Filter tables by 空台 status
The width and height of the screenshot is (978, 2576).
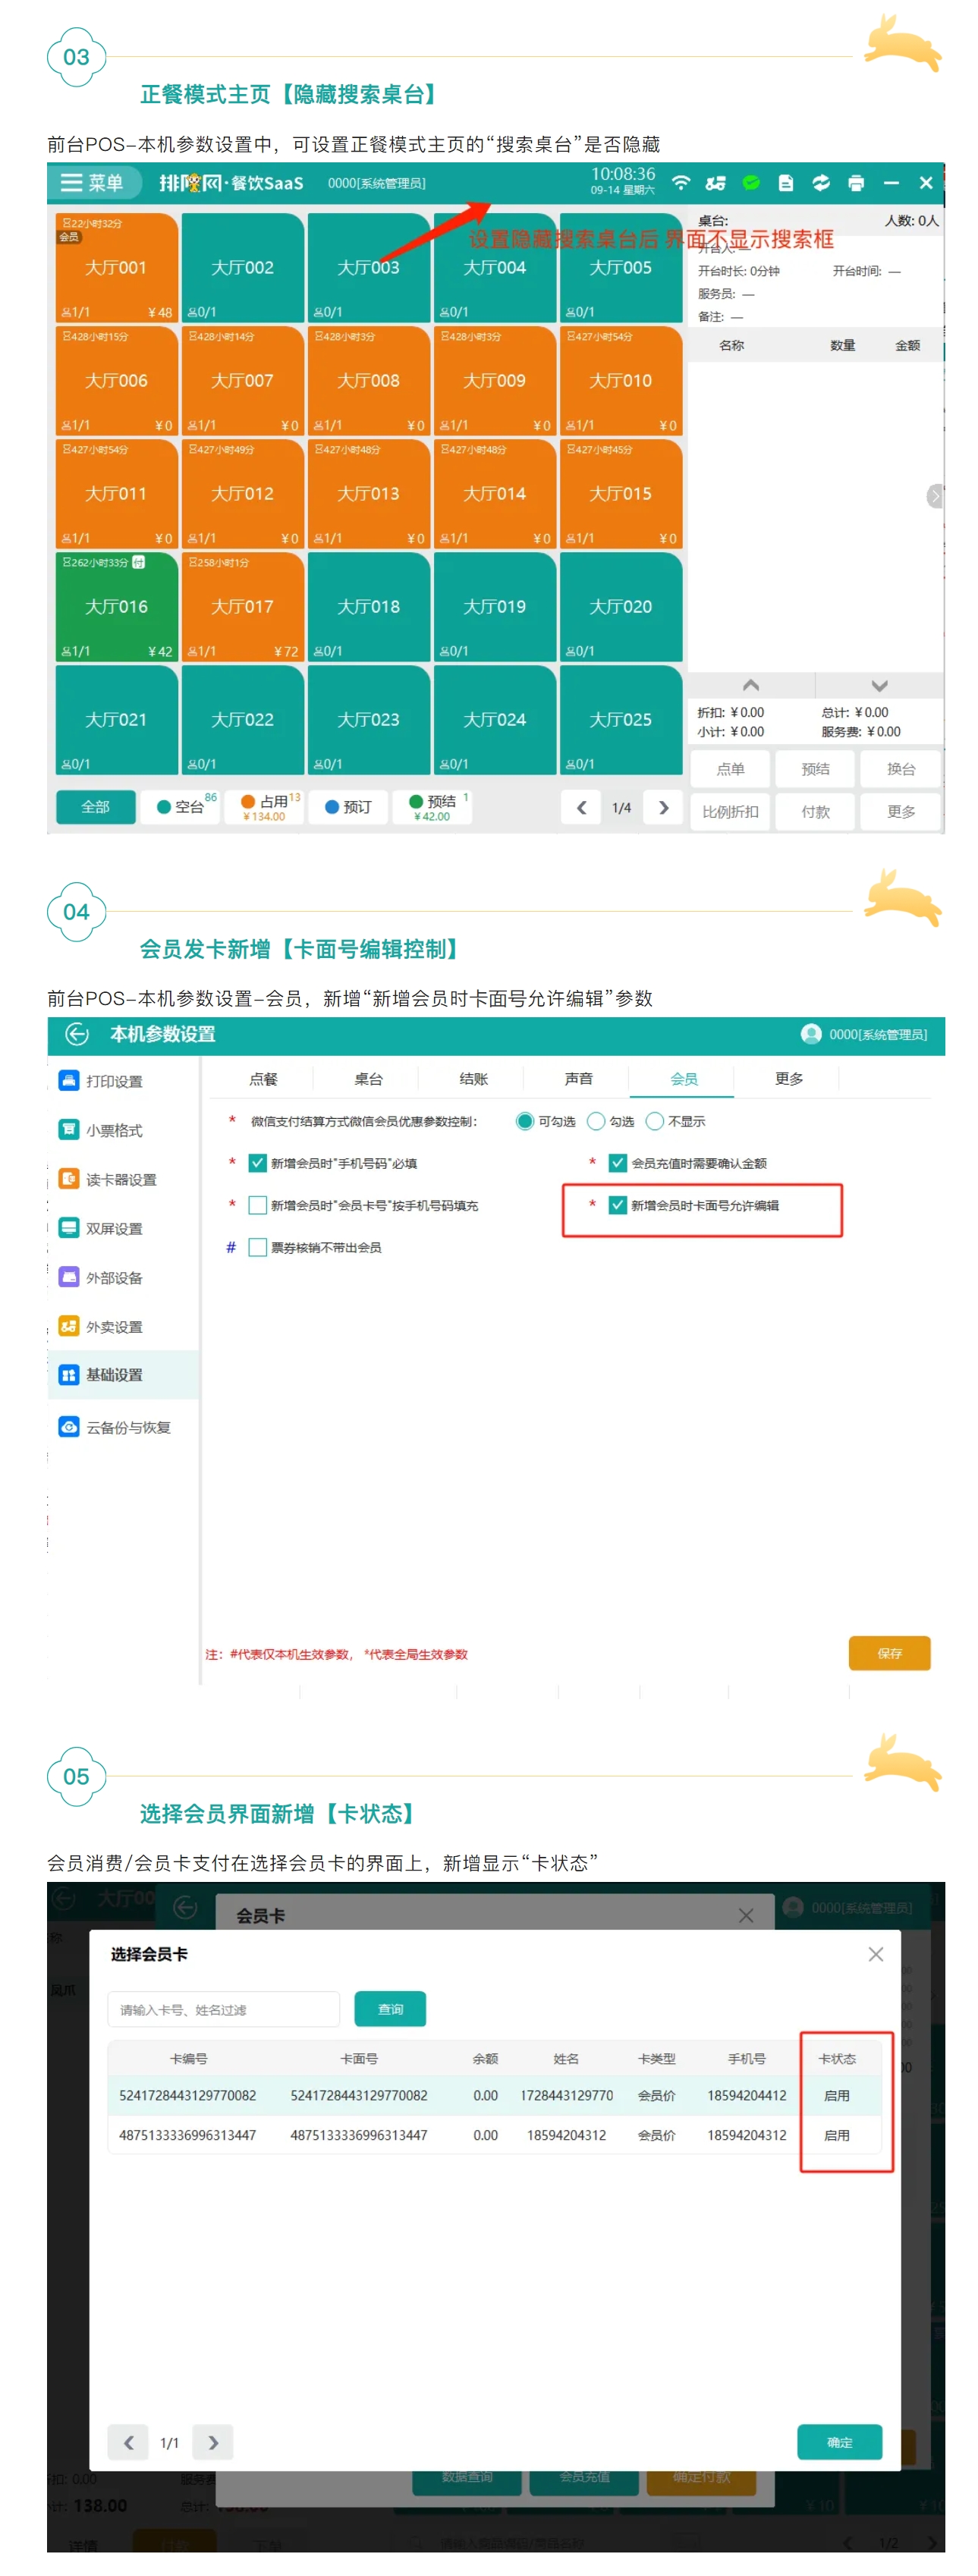[181, 807]
